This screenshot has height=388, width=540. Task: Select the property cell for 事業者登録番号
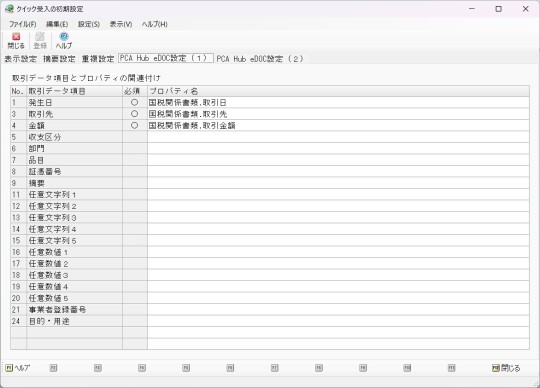click(338, 310)
